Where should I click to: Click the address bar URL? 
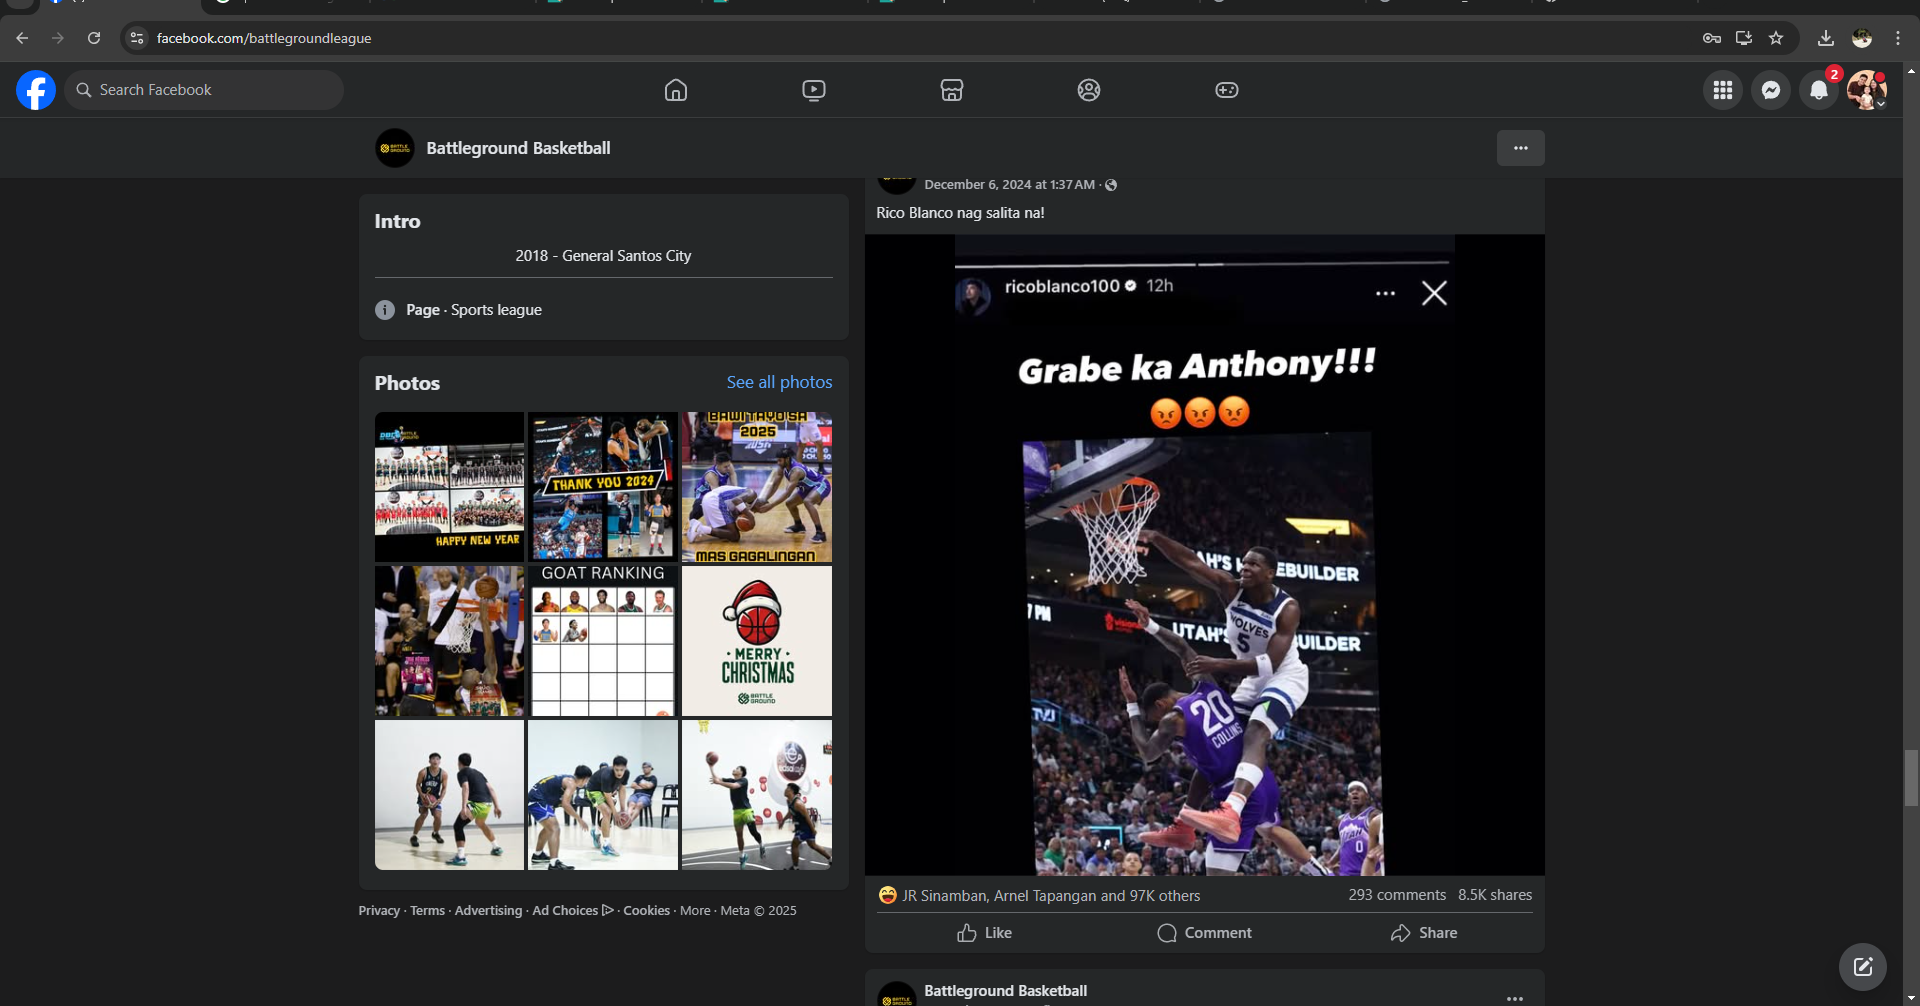pyautogui.click(x=264, y=38)
